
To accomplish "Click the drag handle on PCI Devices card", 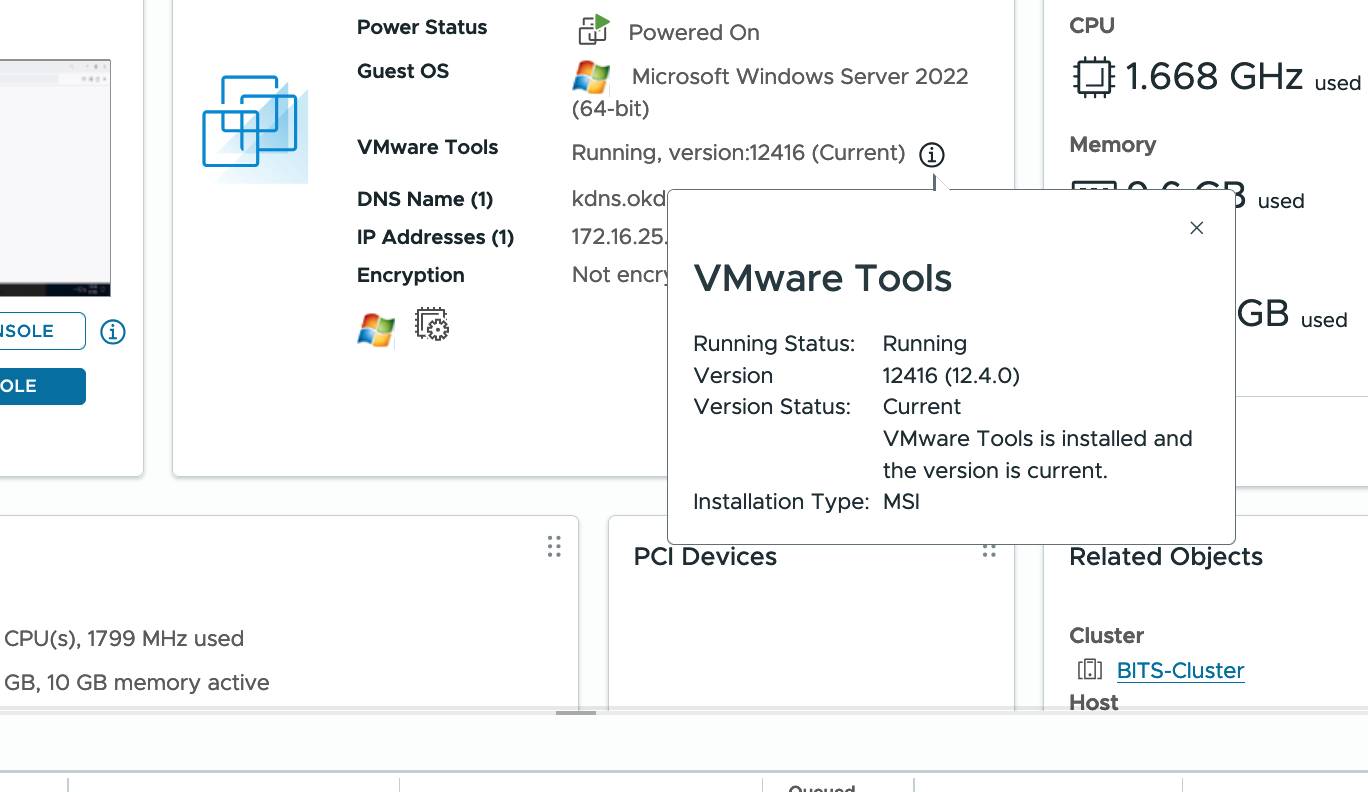I will (x=989, y=550).
